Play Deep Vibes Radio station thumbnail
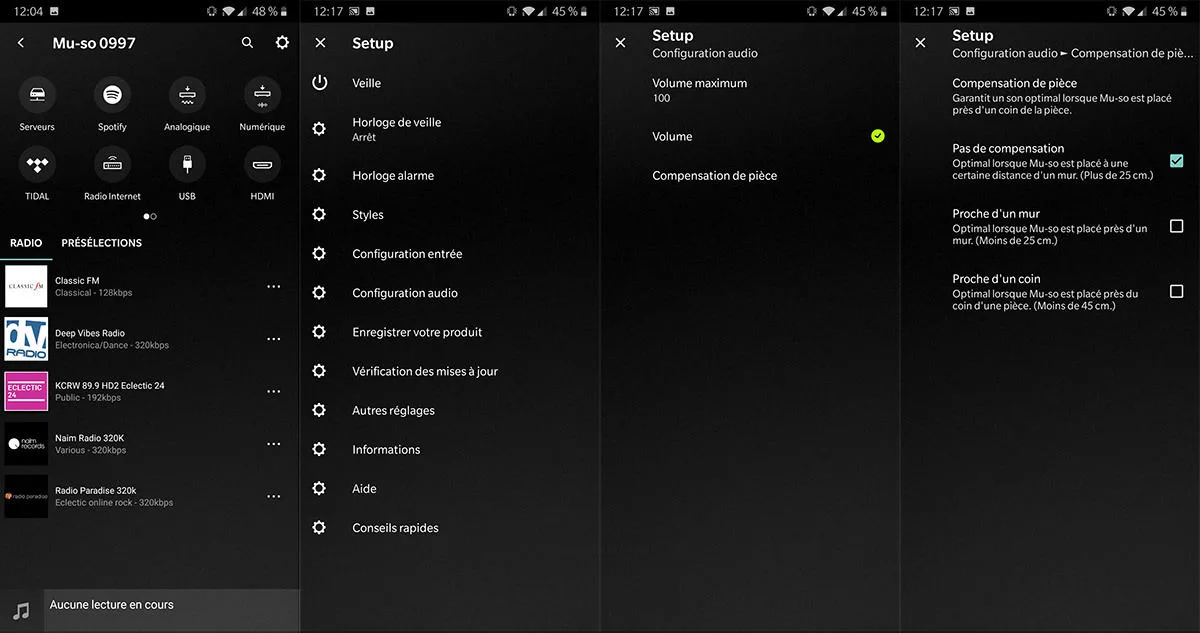Image resolution: width=1200 pixels, height=633 pixels. (26, 339)
